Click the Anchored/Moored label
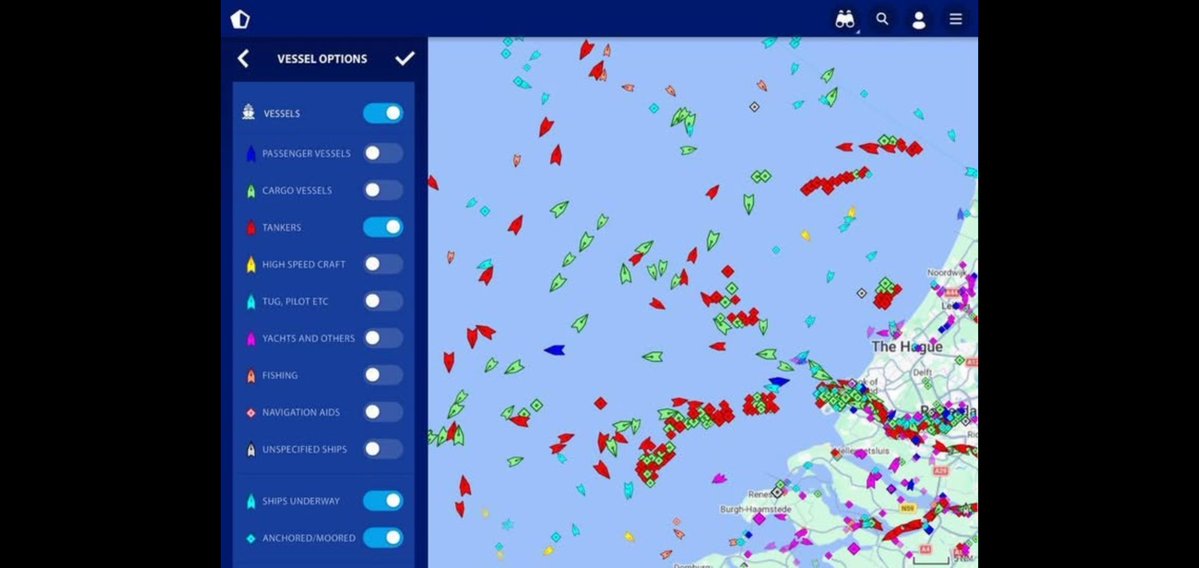This screenshot has width=1199, height=568. [309, 538]
